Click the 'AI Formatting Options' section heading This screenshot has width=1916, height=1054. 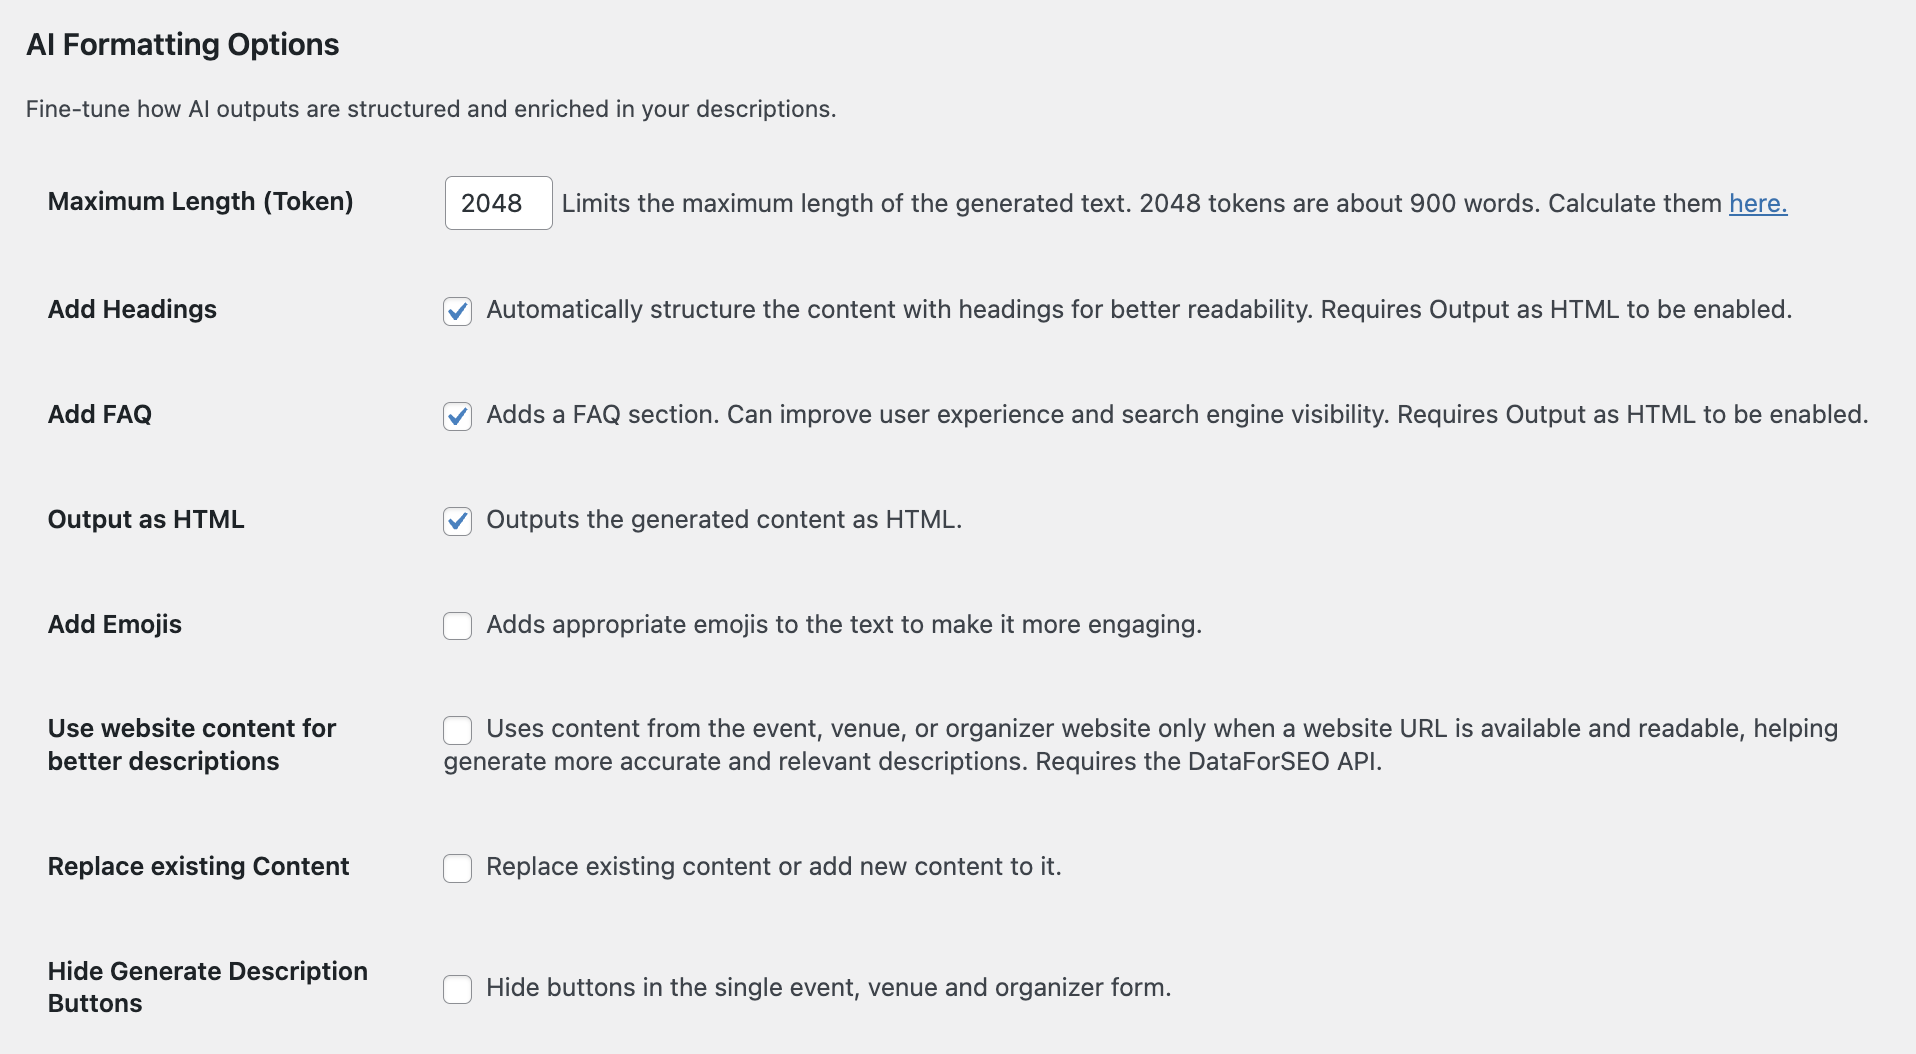[183, 44]
